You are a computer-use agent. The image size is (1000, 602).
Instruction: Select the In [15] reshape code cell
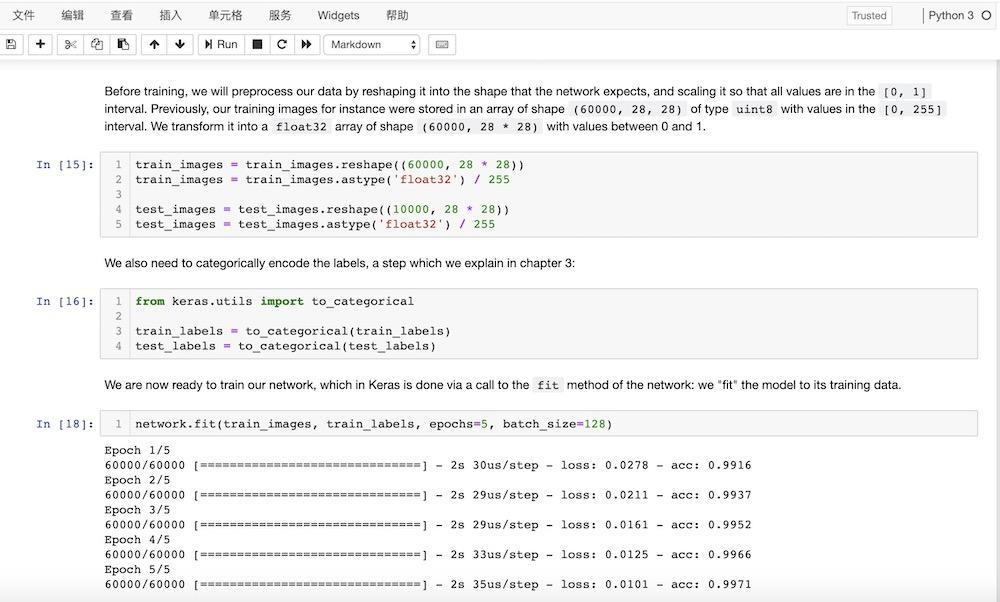click(539, 195)
